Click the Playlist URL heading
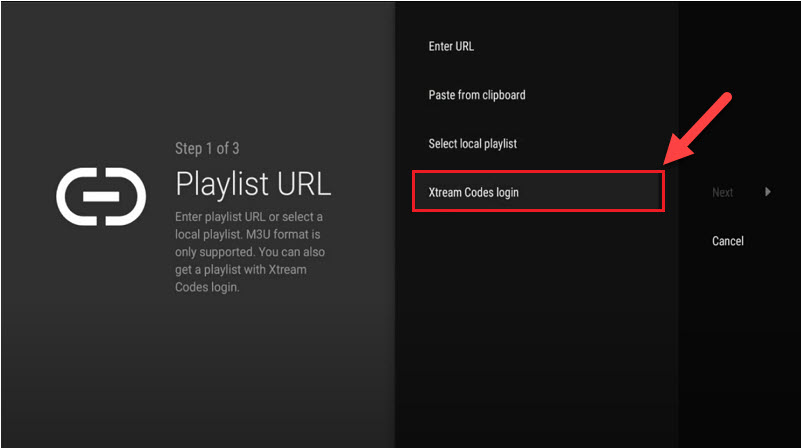Viewport: 801px width, 448px height. coord(253,183)
